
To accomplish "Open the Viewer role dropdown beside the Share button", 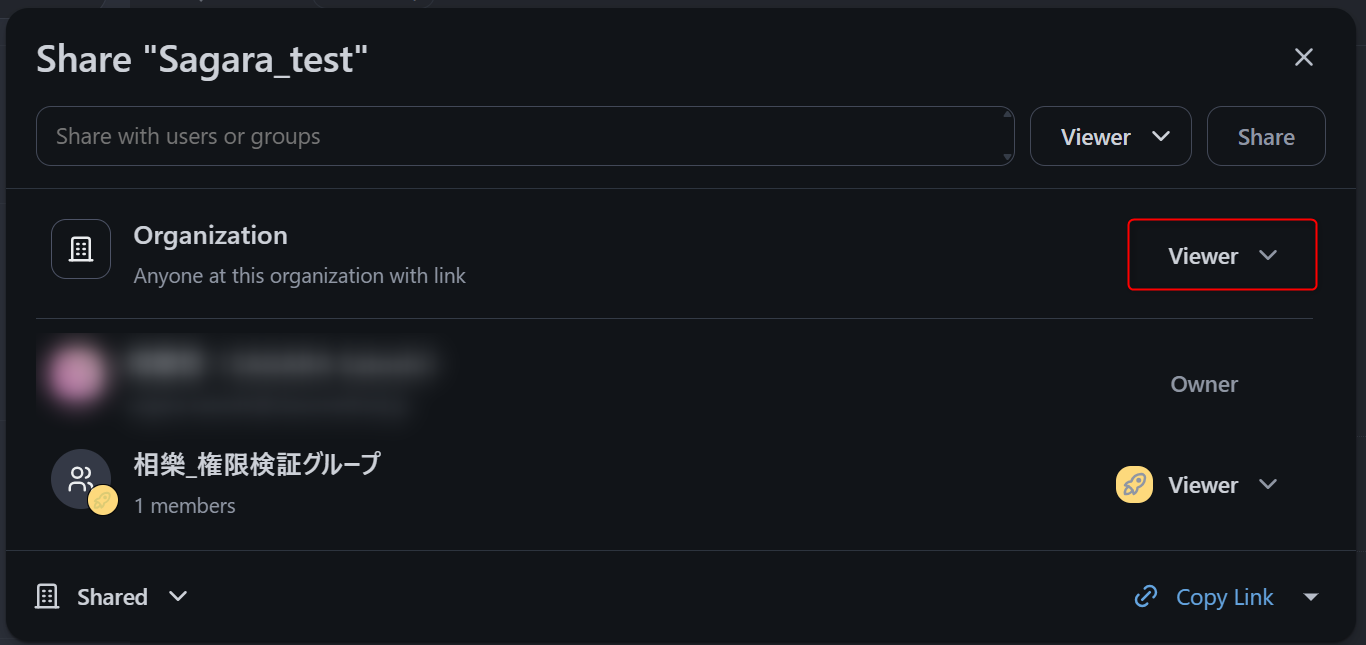I will pyautogui.click(x=1110, y=137).
